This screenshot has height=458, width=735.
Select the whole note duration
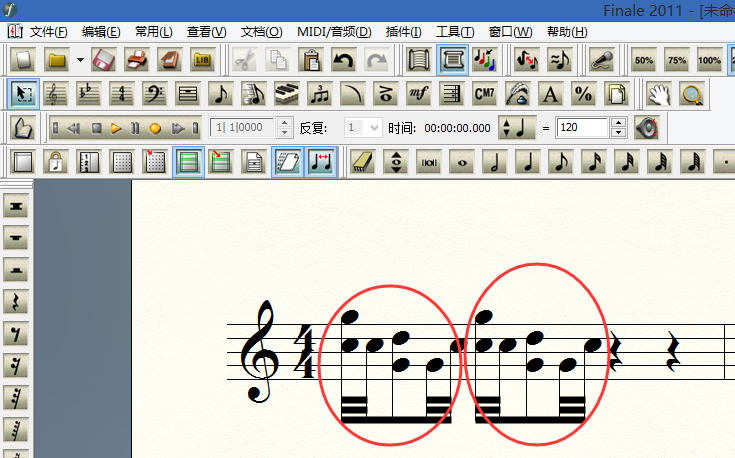(462, 162)
